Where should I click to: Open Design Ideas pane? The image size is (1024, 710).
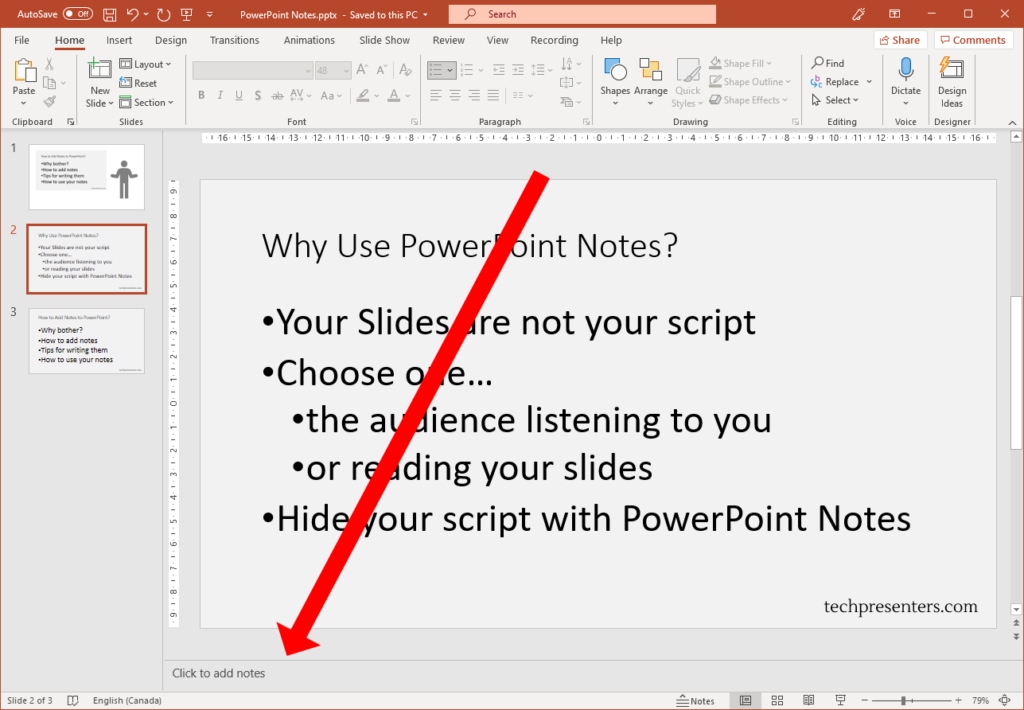coord(952,82)
